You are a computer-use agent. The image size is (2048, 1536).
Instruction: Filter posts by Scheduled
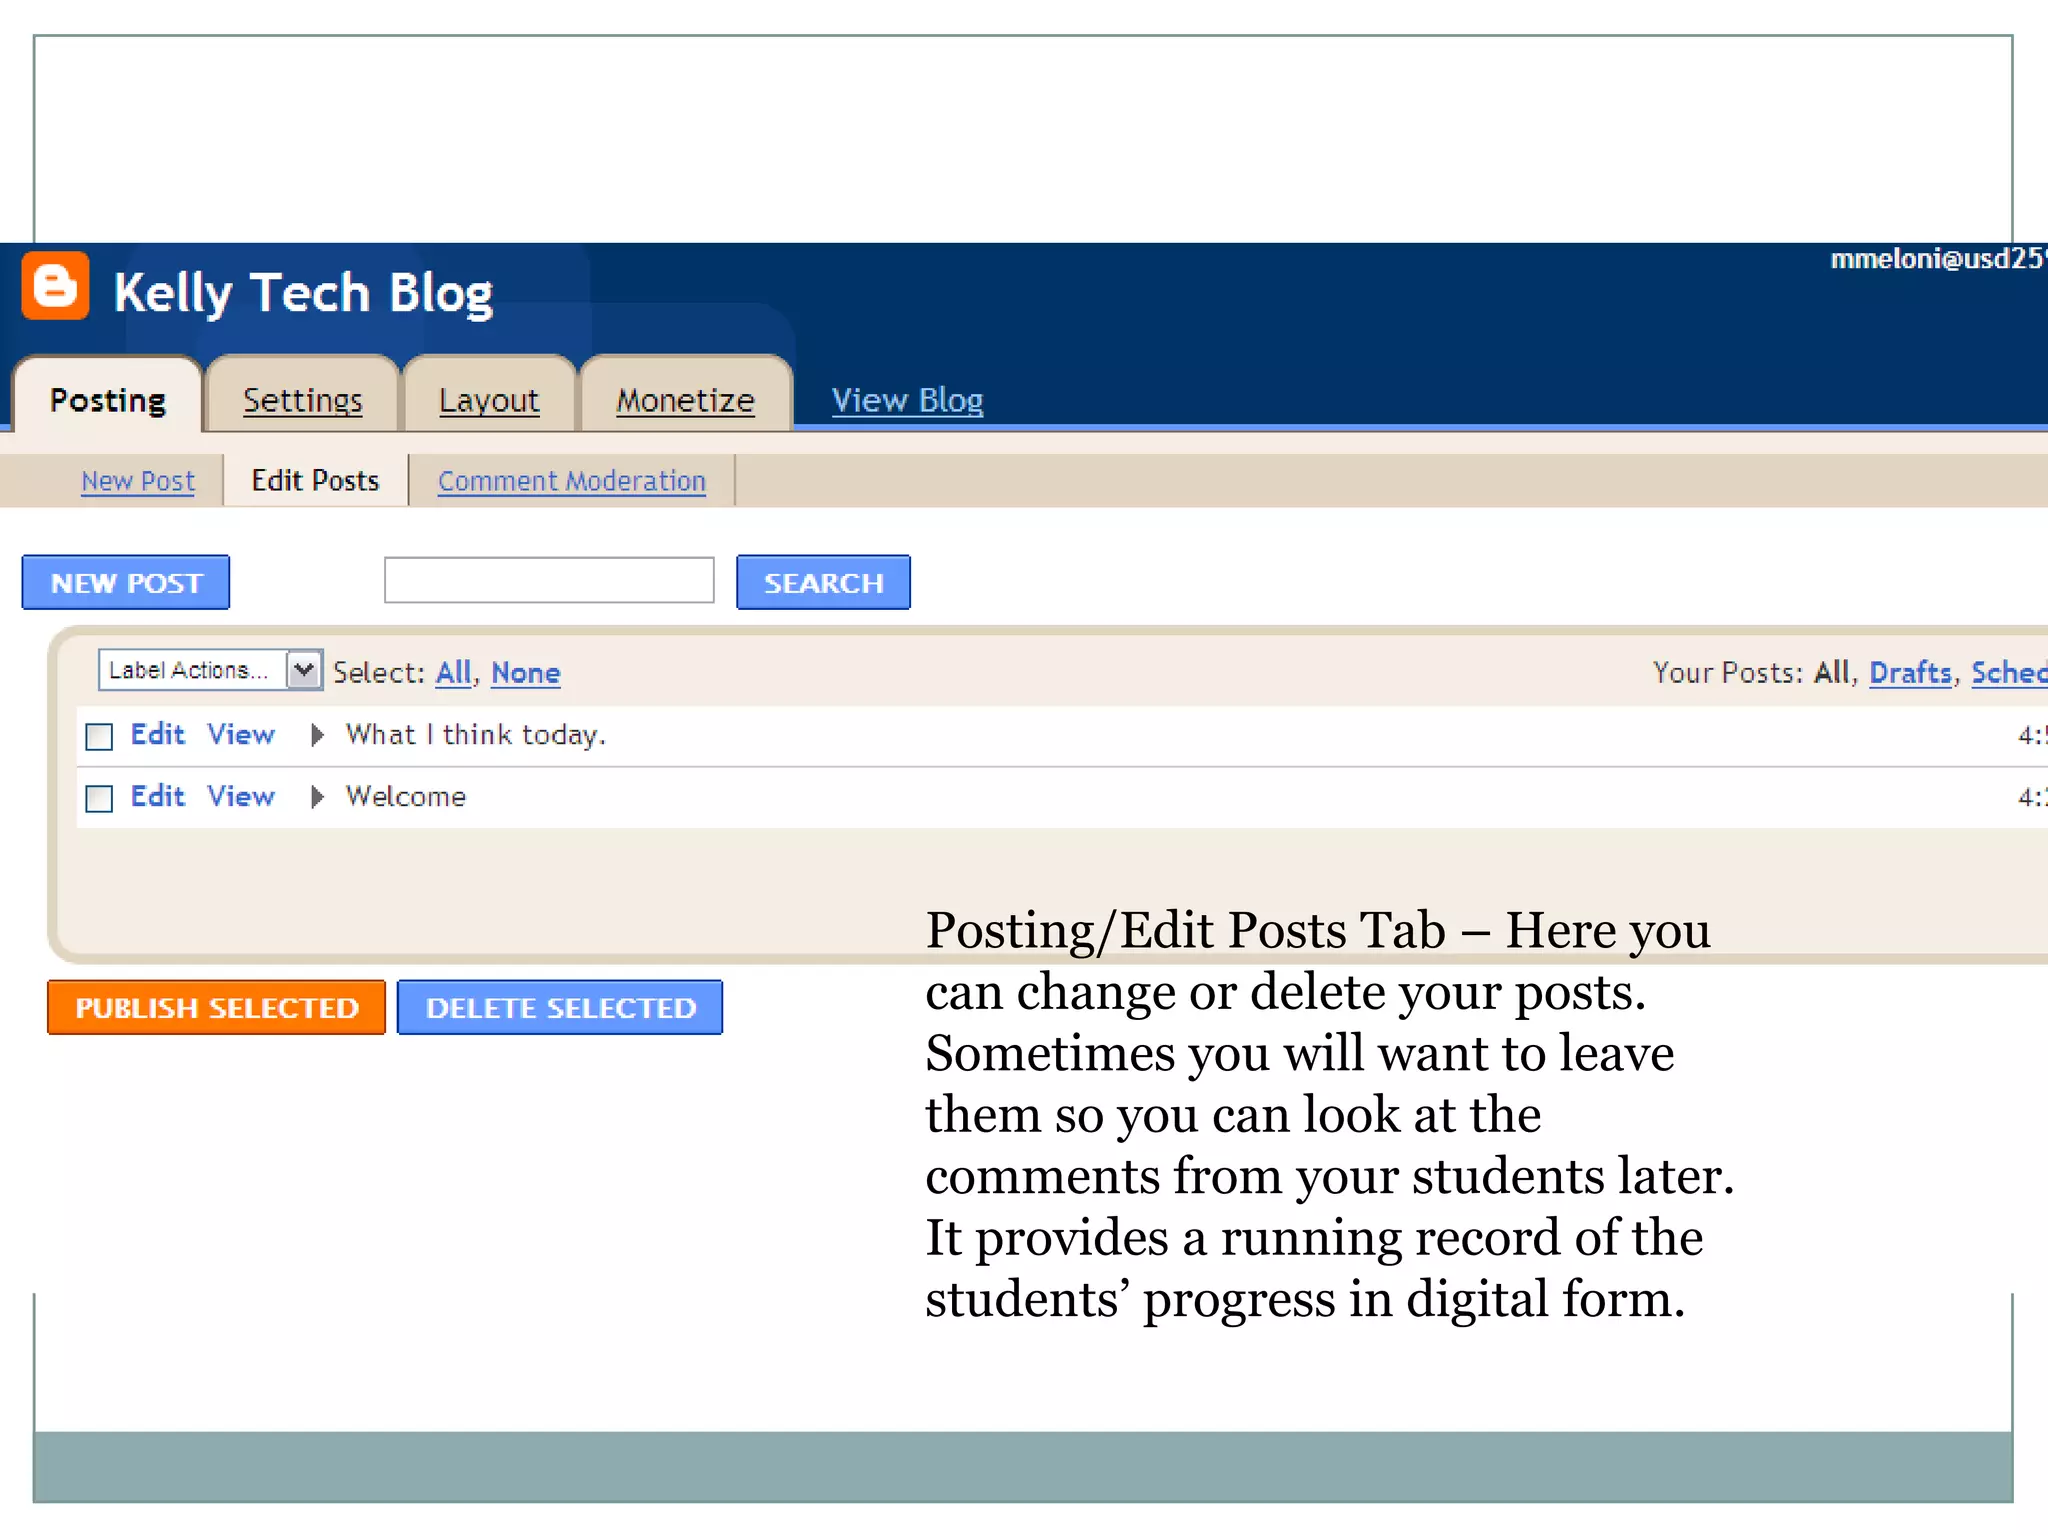click(2009, 672)
